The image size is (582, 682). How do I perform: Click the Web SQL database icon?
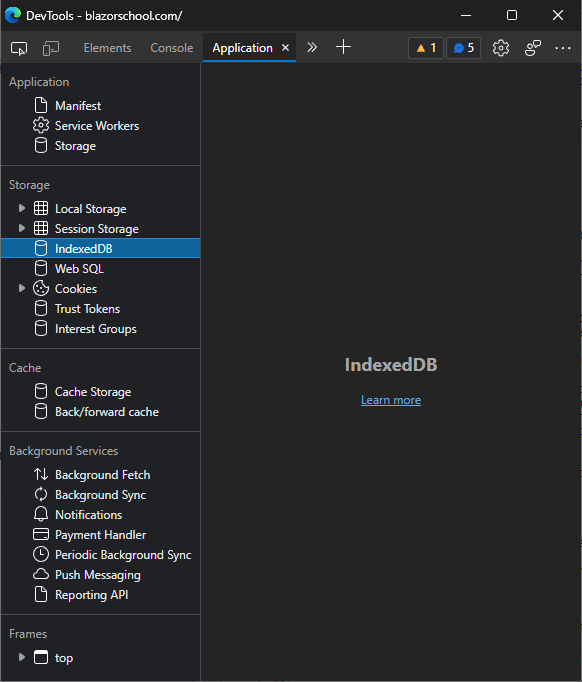pyautogui.click(x=41, y=269)
